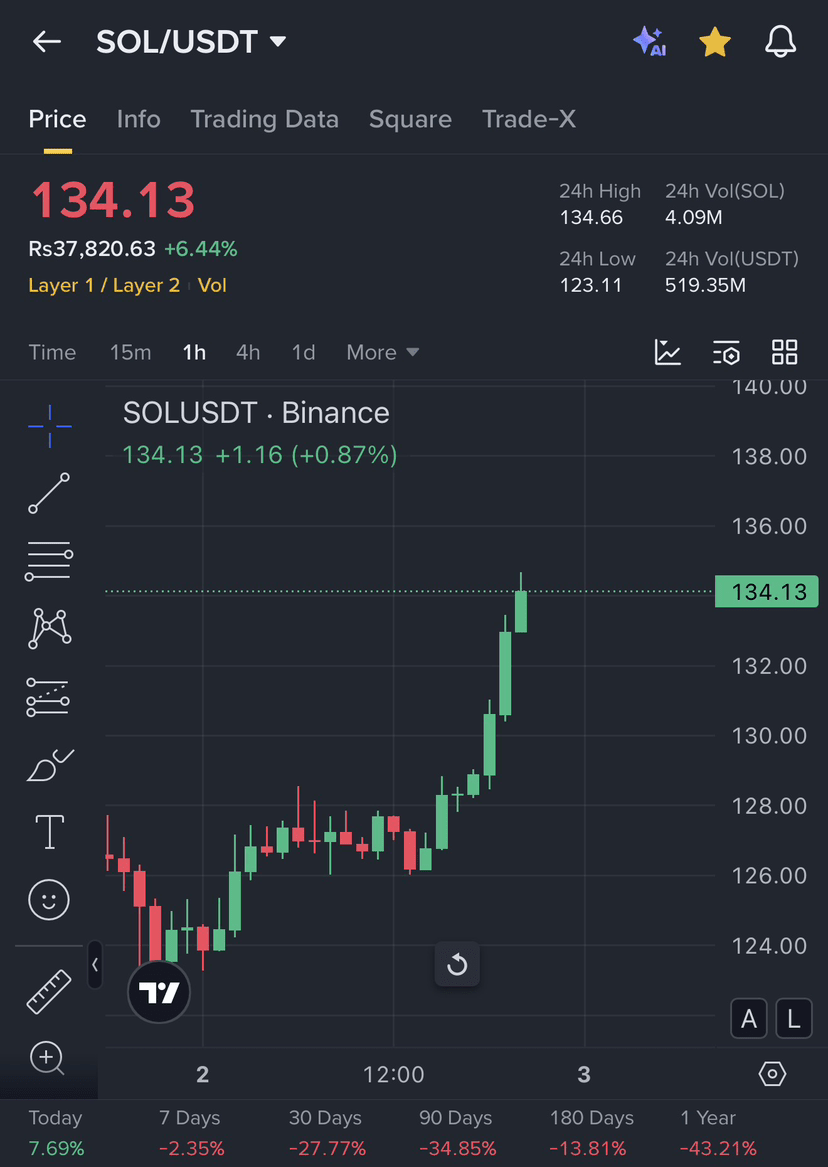Select the Time chart interval
Screen dimensions: 828x1167
click(x=52, y=352)
